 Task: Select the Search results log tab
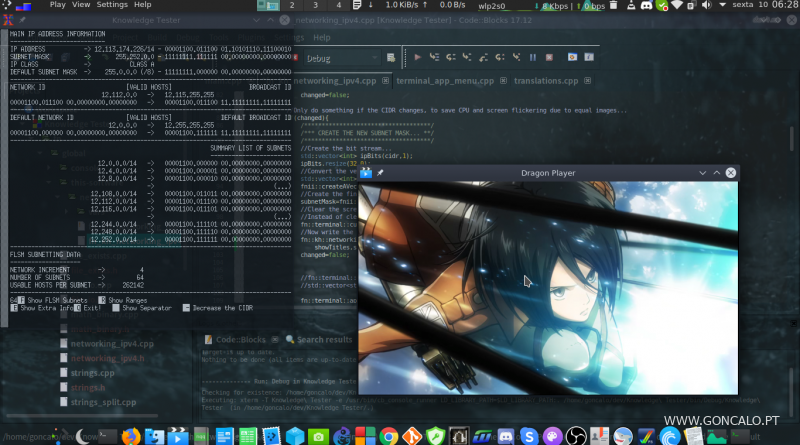pyautogui.click(x=319, y=339)
